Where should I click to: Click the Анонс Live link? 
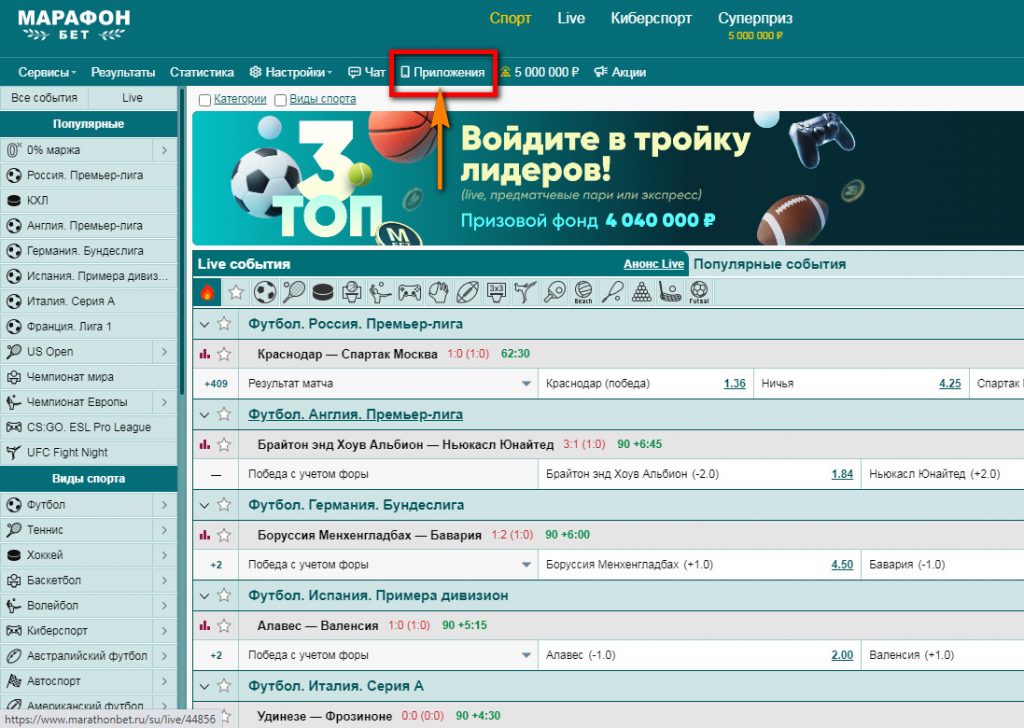pos(654,264)
